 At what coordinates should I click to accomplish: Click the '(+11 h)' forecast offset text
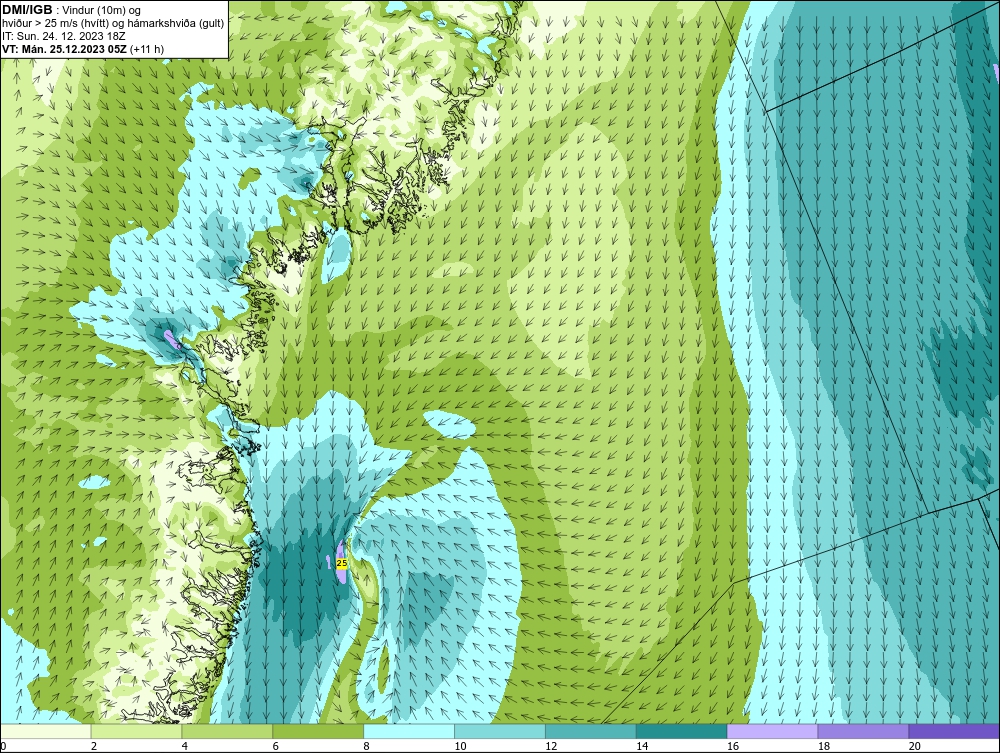[x=148, y=49]
